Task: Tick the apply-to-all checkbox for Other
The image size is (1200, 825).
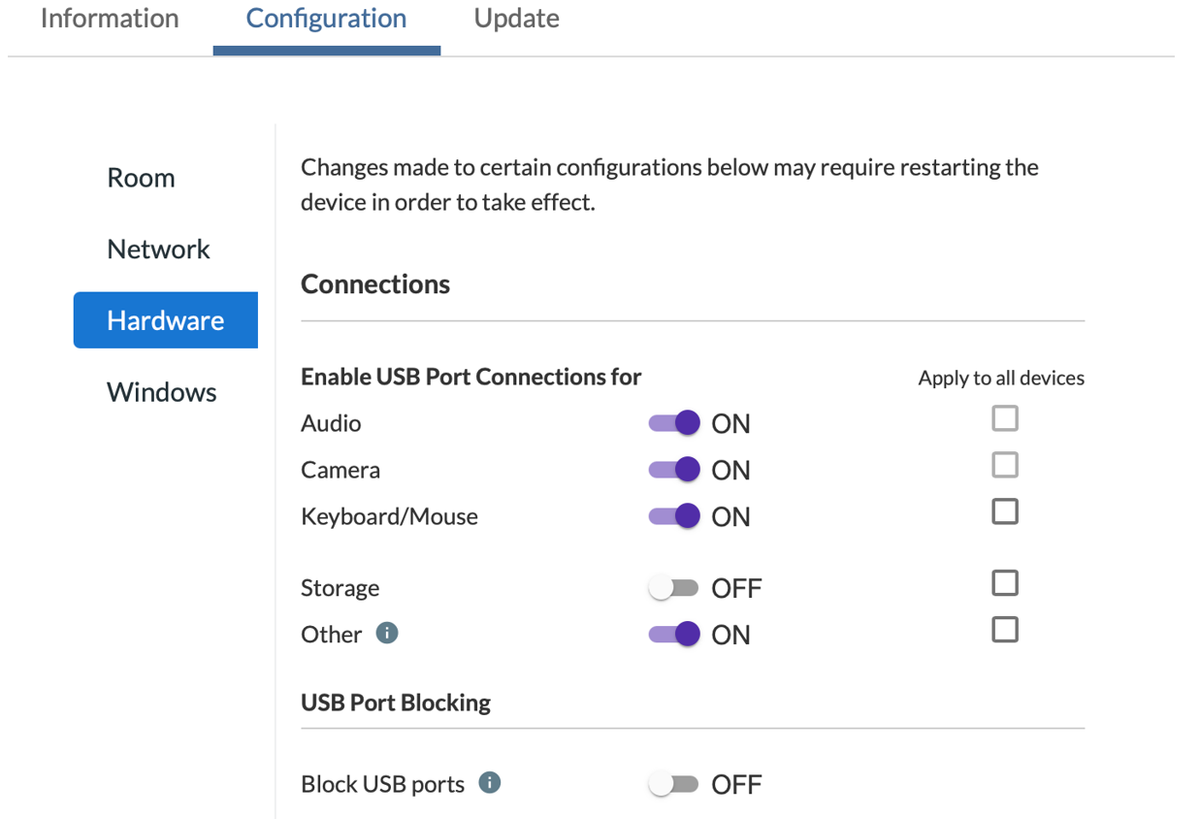Action: point(1005,629)
